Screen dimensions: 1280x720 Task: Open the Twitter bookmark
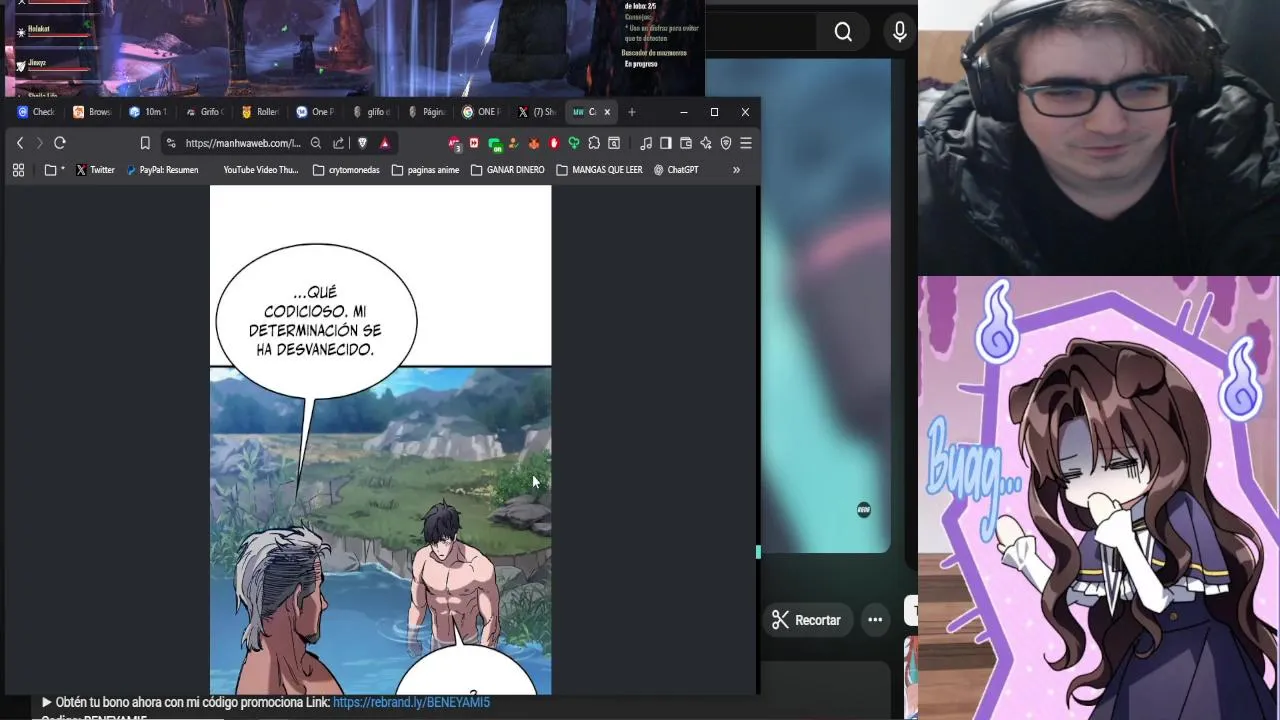click(95, 170)
